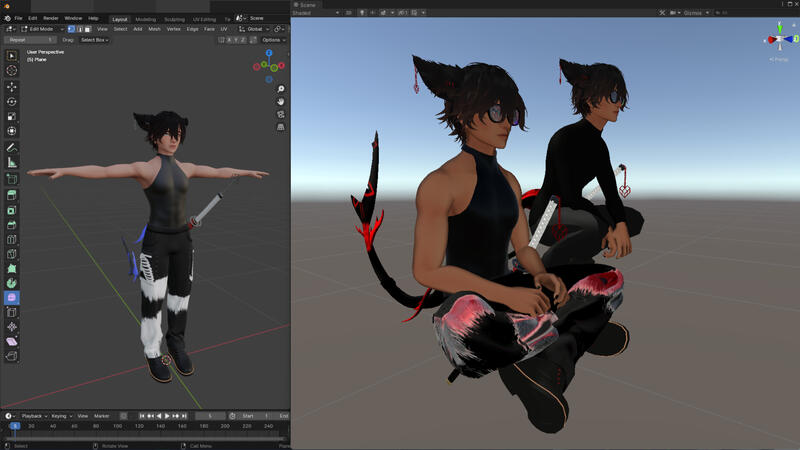Switch to the Modeling workspace tab
Viewport: 800px width, 450px height.
(145, 18)
